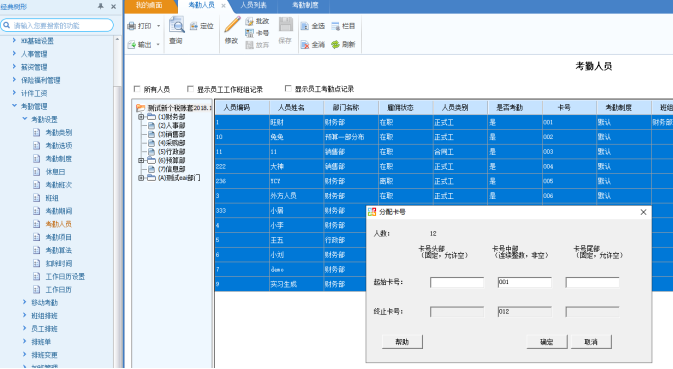Screen dimensions: 673x369
Task: Click the 修改 pencil edit icon
Action: pos(232,25)
